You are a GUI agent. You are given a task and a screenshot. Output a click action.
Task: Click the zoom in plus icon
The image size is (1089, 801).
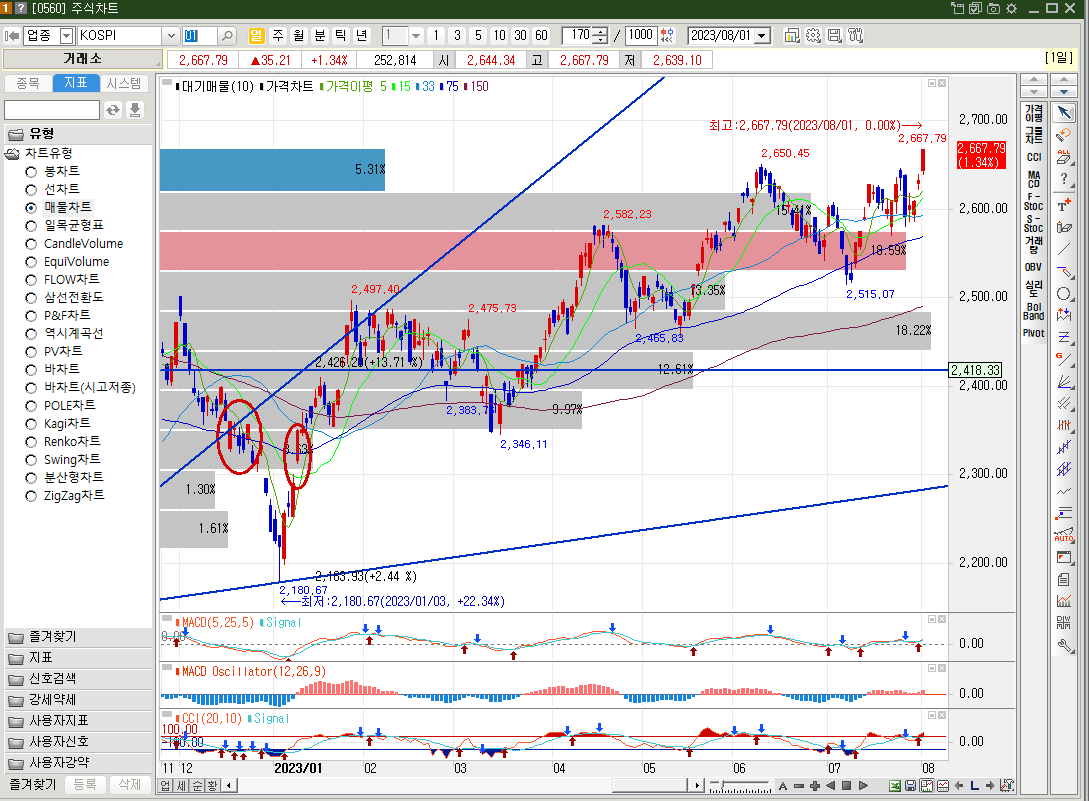point(815,786)
